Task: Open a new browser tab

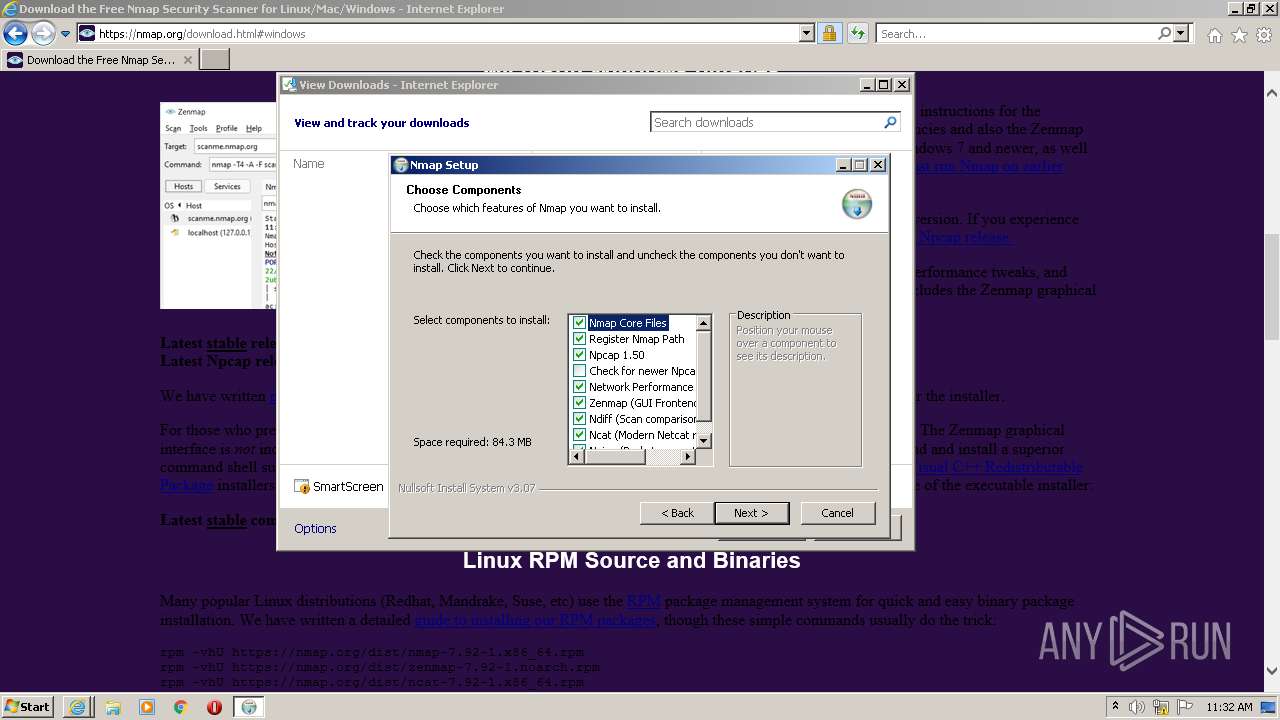Action: pyautogui.click(x=215, y=60)
